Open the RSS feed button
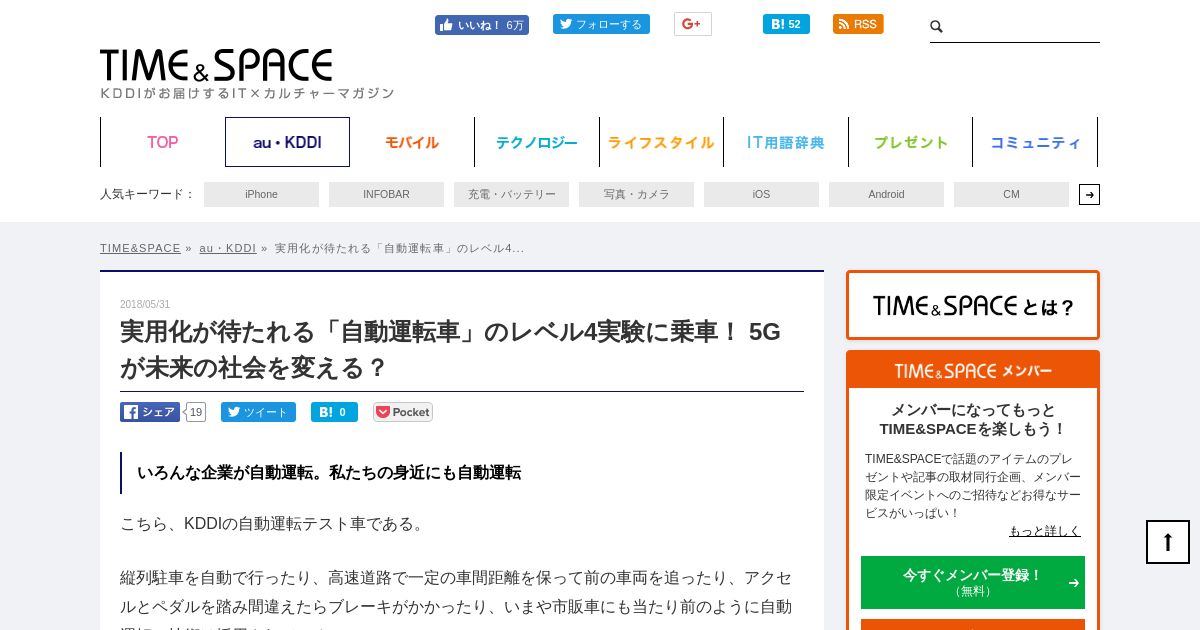 (858, 24)
